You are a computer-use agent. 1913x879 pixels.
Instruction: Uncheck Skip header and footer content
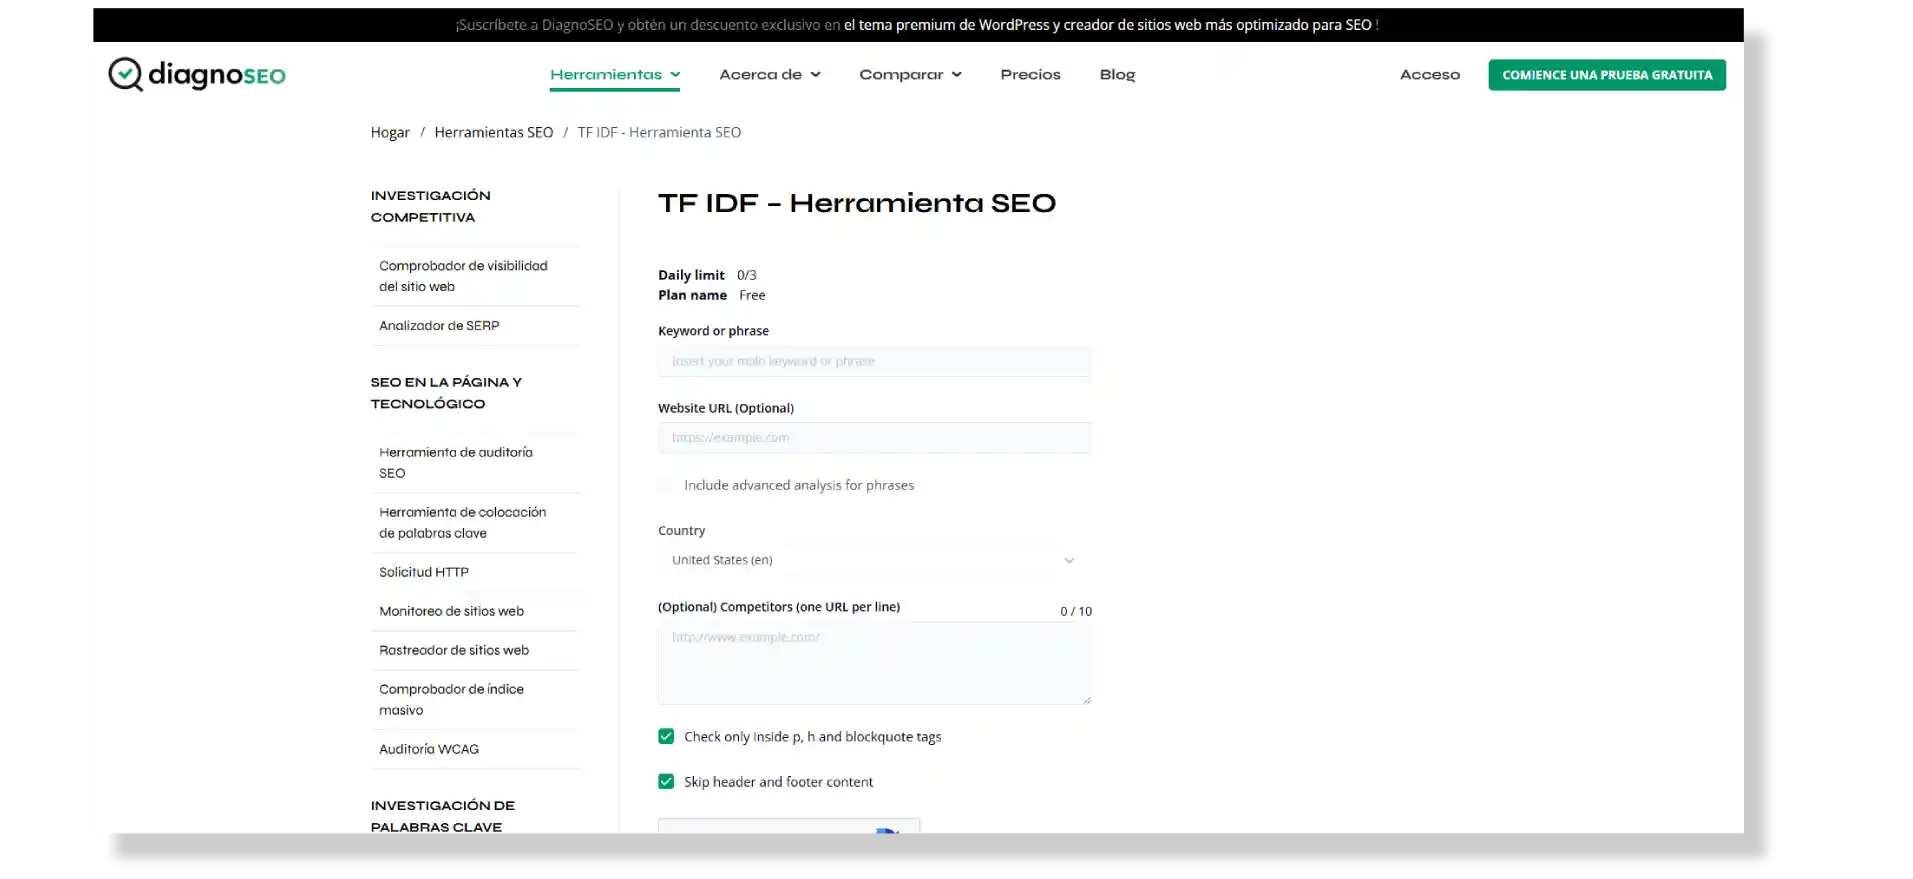pos(666,782)
